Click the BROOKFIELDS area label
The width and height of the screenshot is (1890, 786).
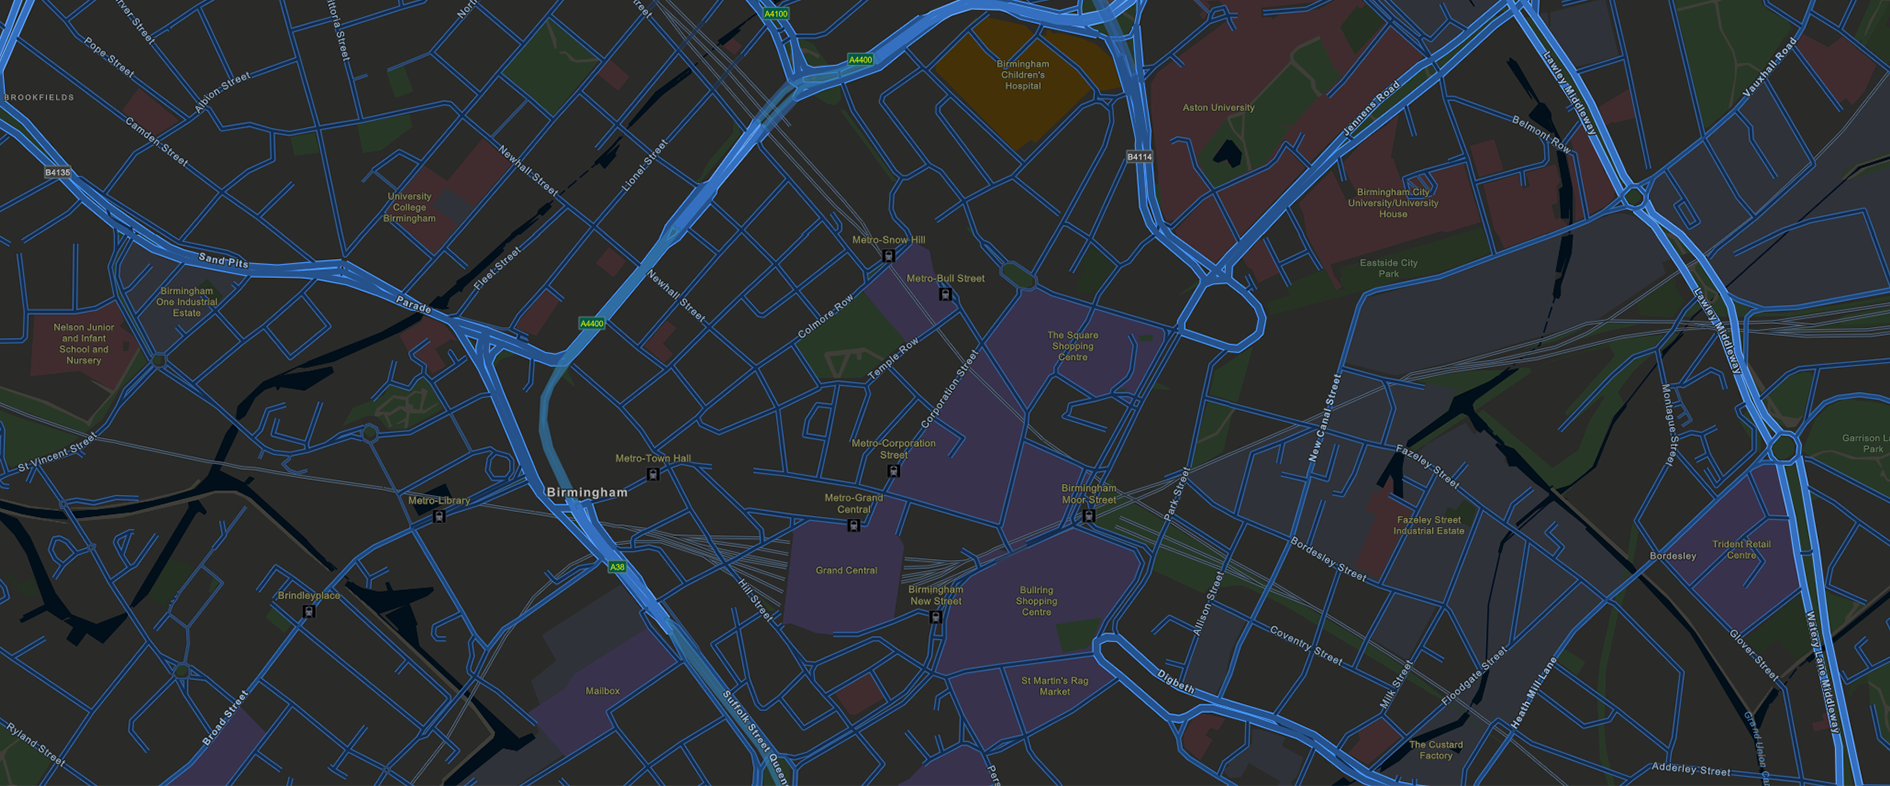coord(39,97)
